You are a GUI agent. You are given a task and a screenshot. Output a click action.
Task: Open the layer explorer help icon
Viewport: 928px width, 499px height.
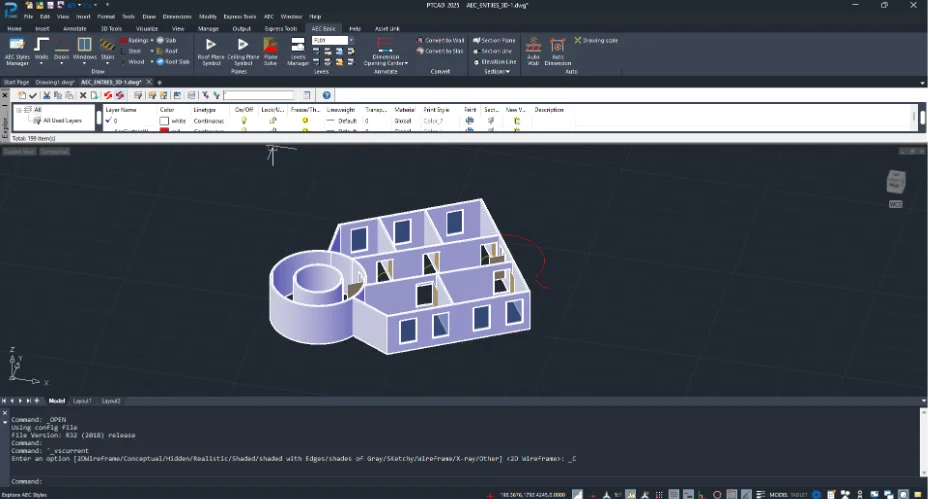click(x=326, y=95)
